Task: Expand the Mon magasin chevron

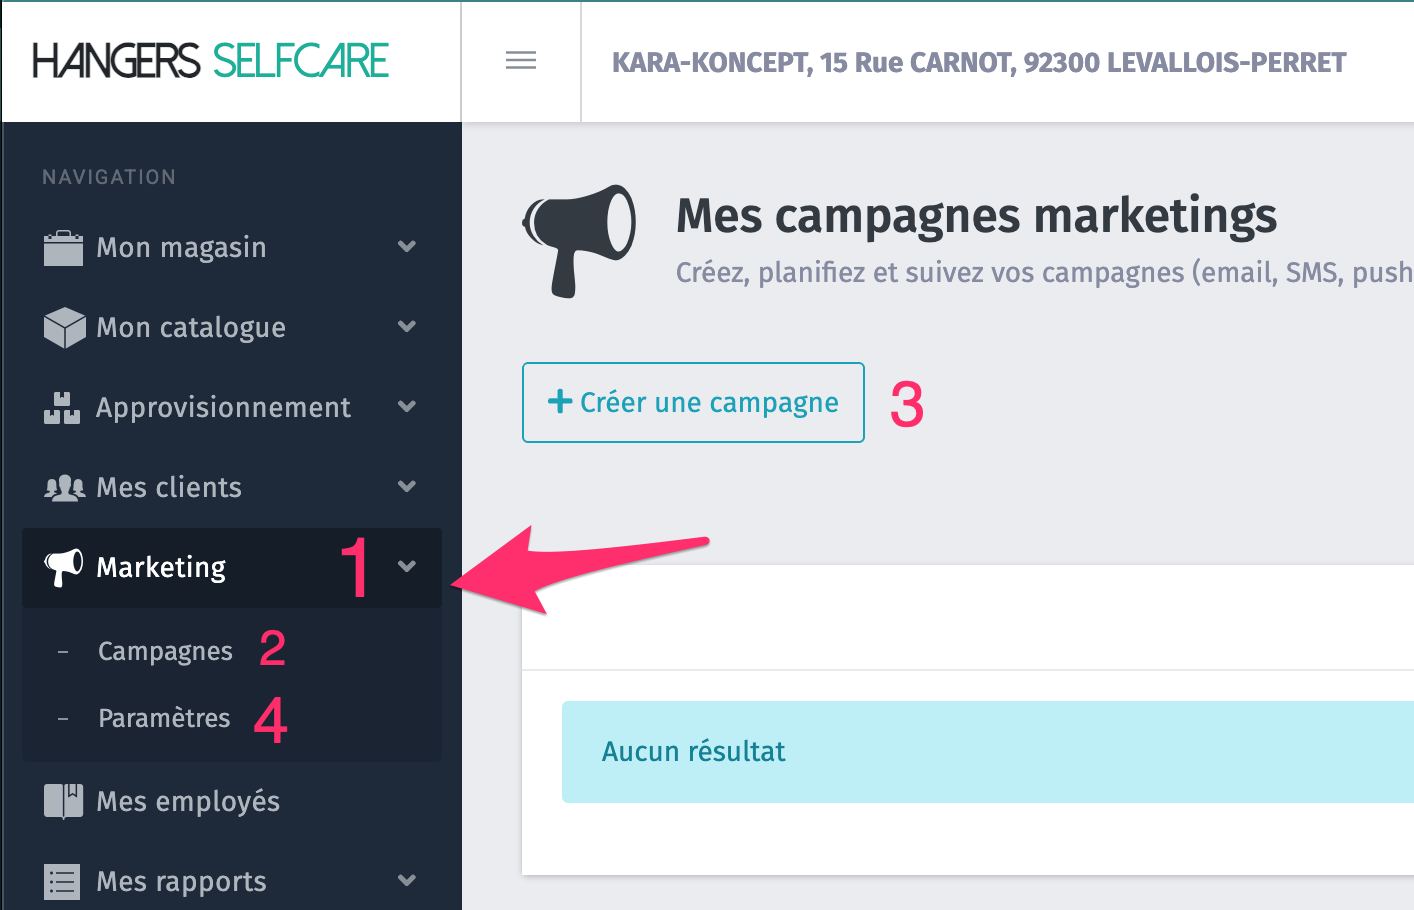Action: tap(407, 246)
